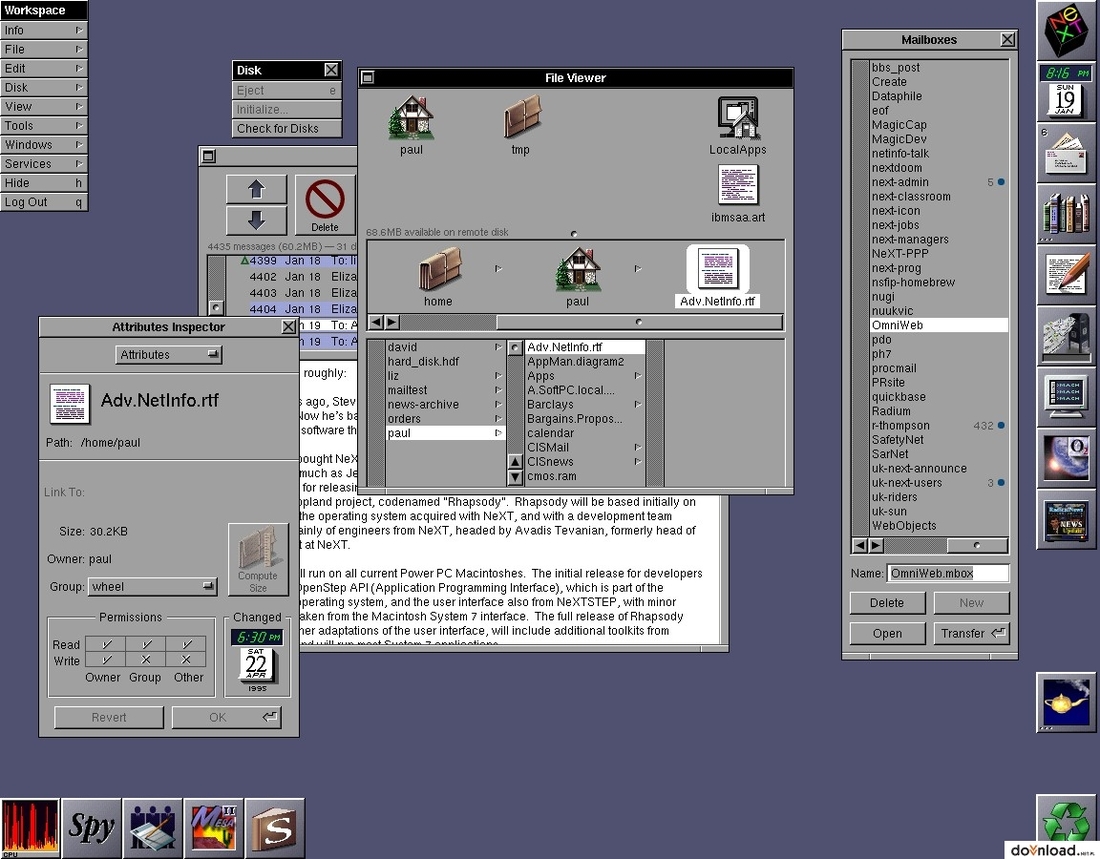Click the mailbox Name field
1100x859 pixels.
pos(948,573)
